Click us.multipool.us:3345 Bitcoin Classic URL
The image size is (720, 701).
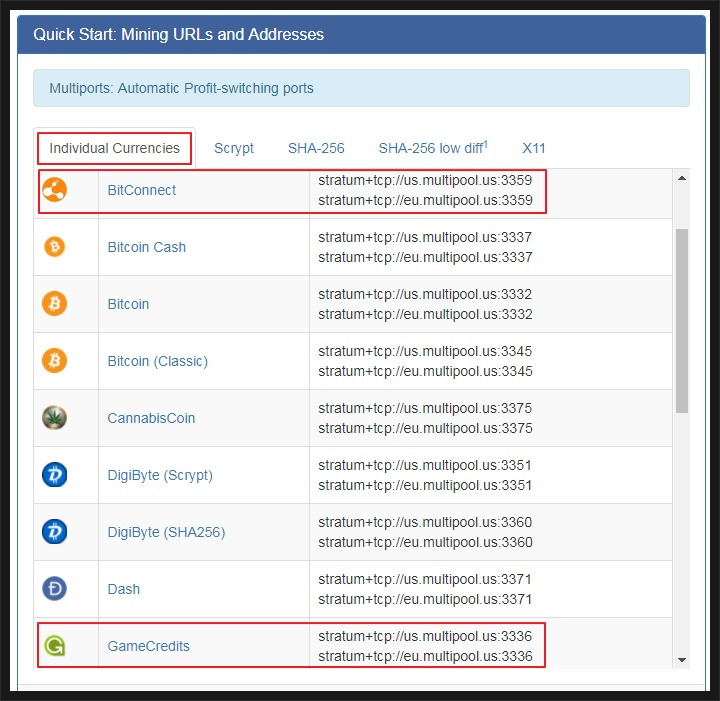(425, 351)
